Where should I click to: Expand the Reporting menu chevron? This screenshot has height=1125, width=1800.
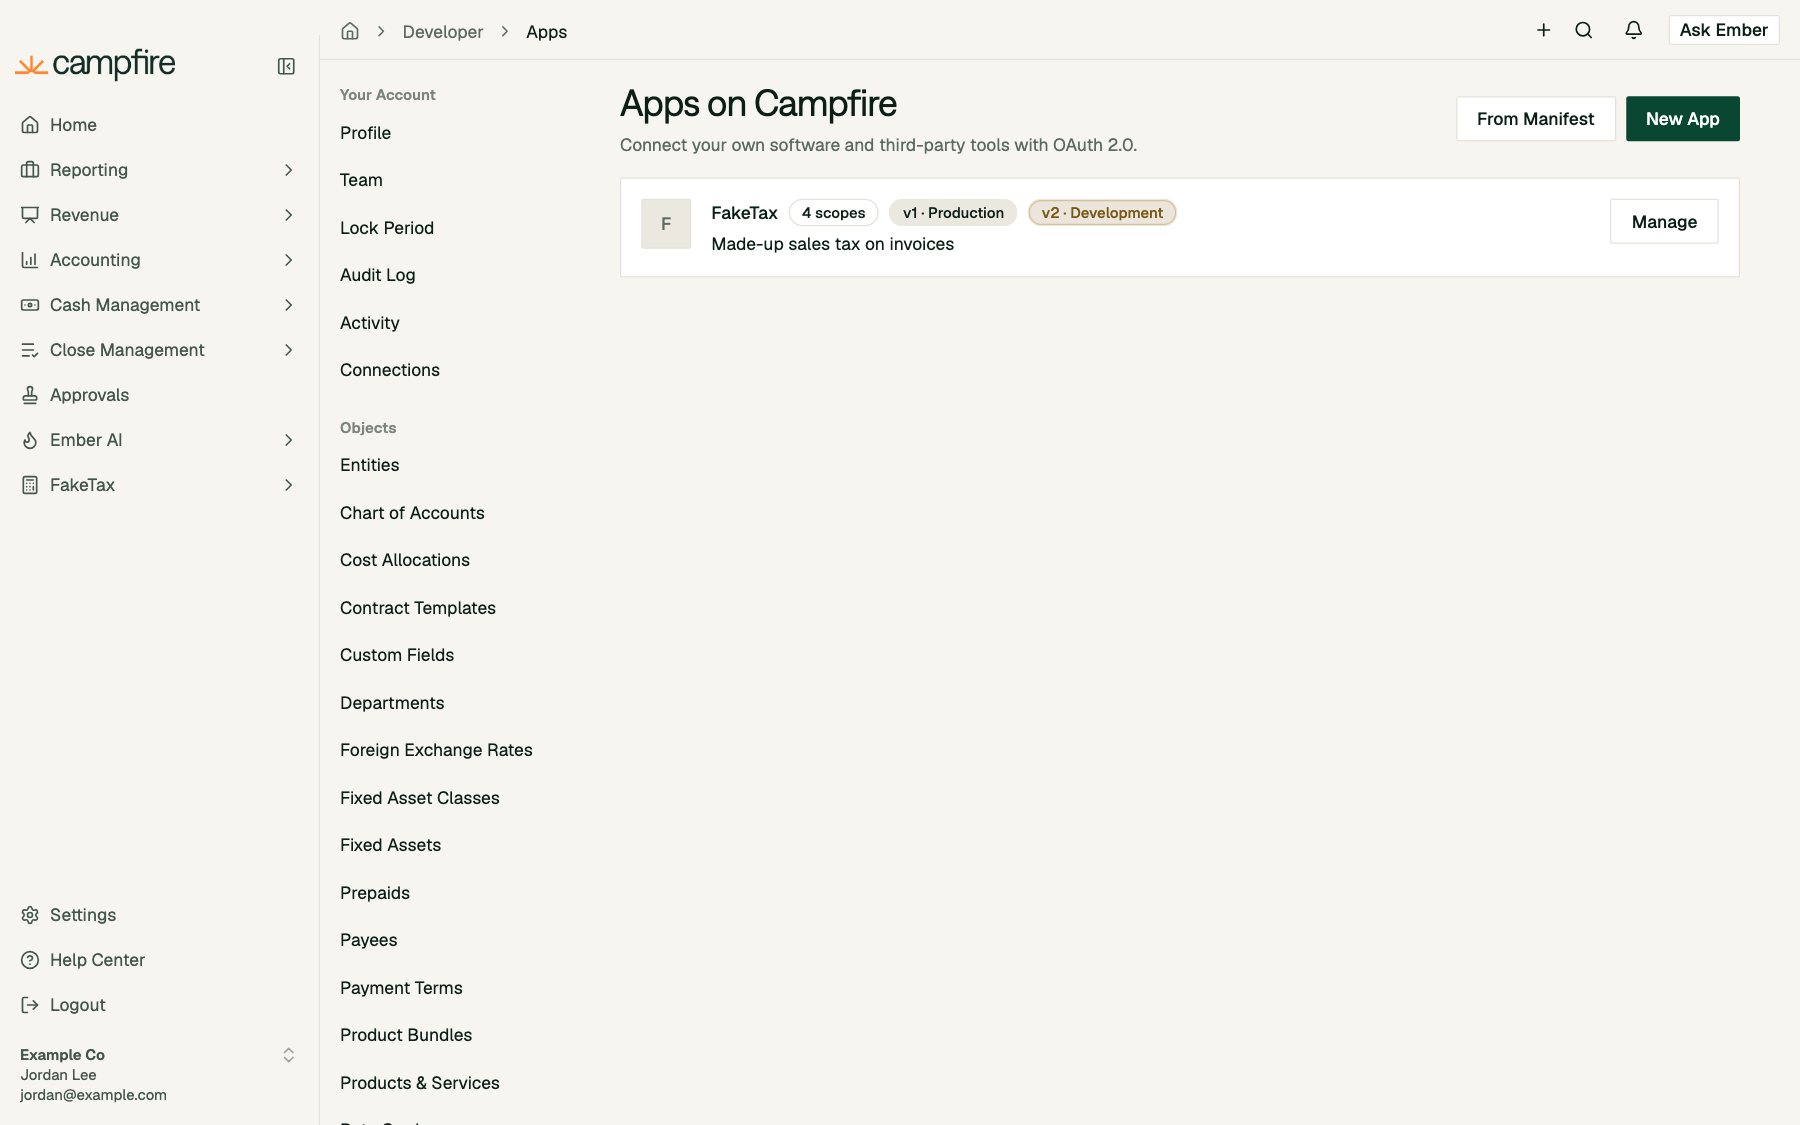288,170
